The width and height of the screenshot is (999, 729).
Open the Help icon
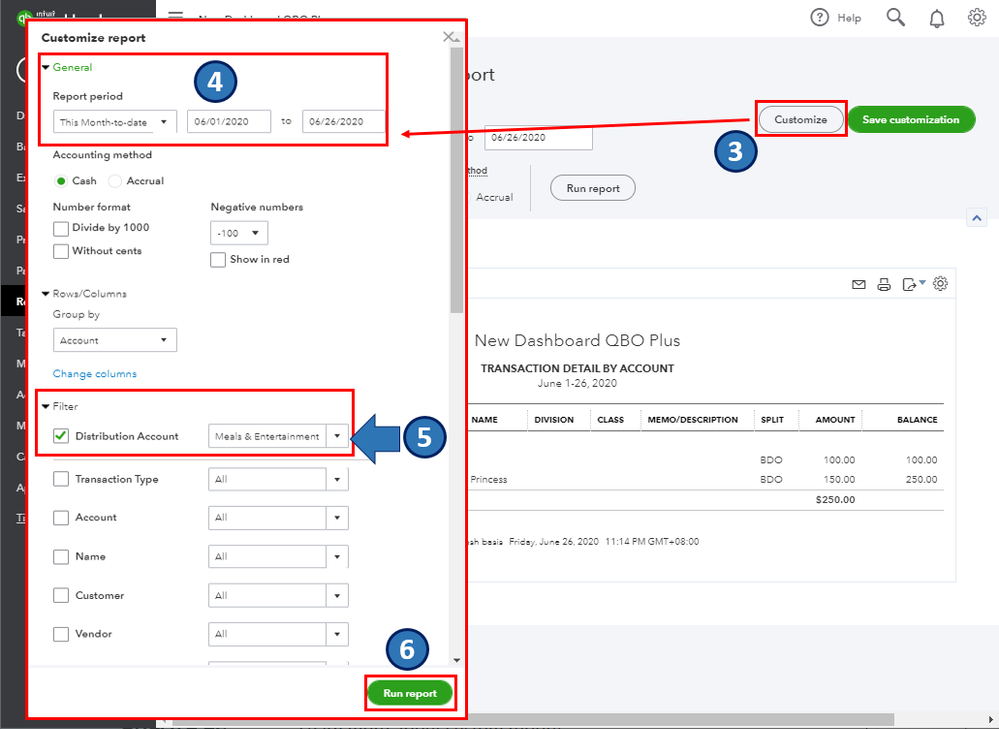pos(819,17)
